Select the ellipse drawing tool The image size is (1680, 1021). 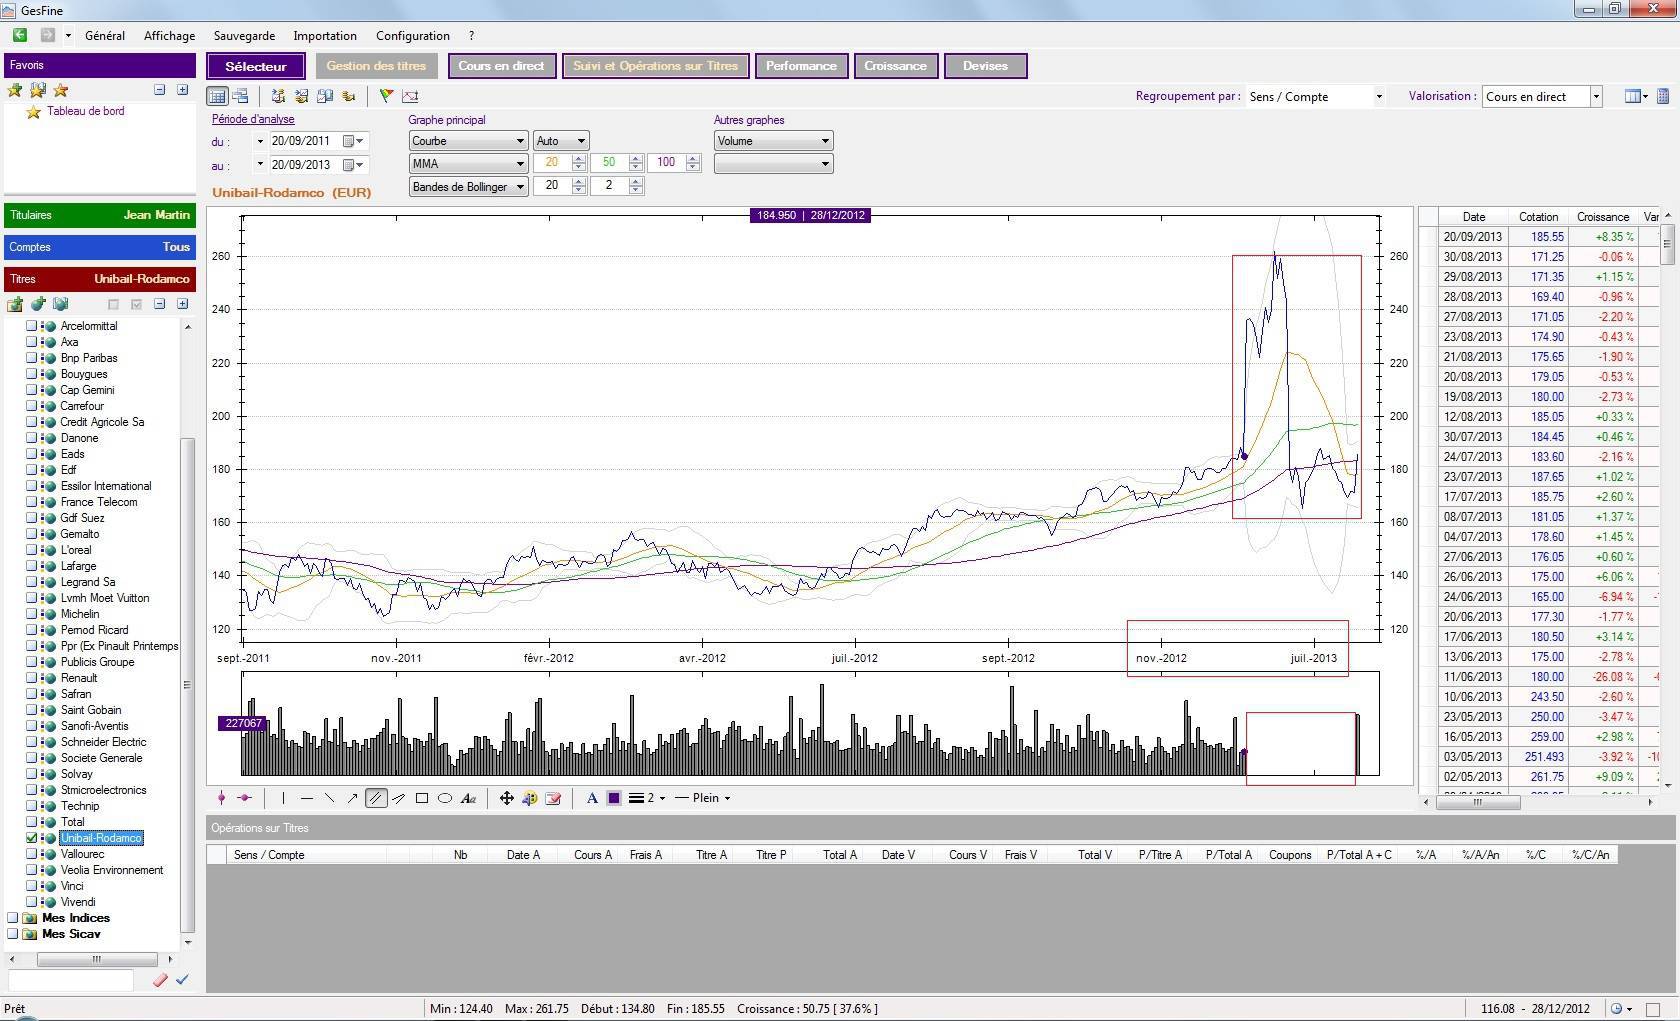tap(445, 798)
